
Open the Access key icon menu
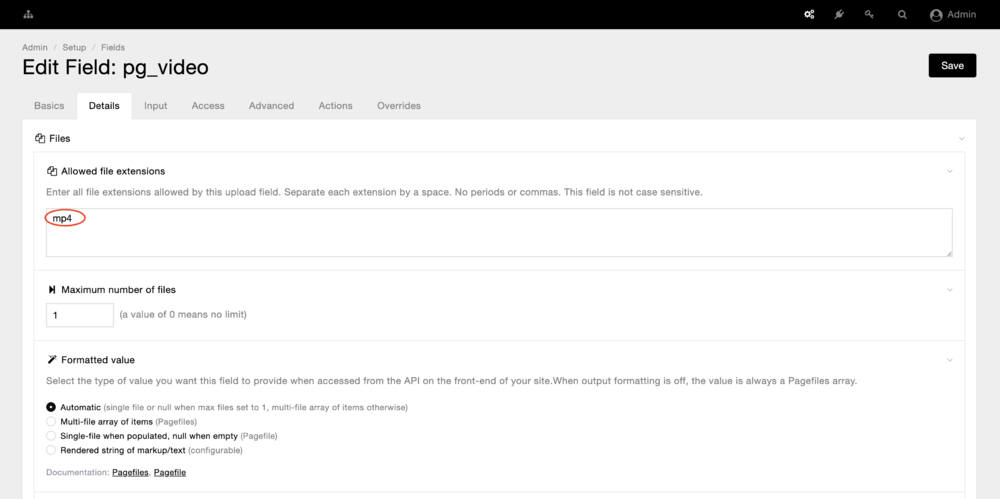[x=870, y=15]
